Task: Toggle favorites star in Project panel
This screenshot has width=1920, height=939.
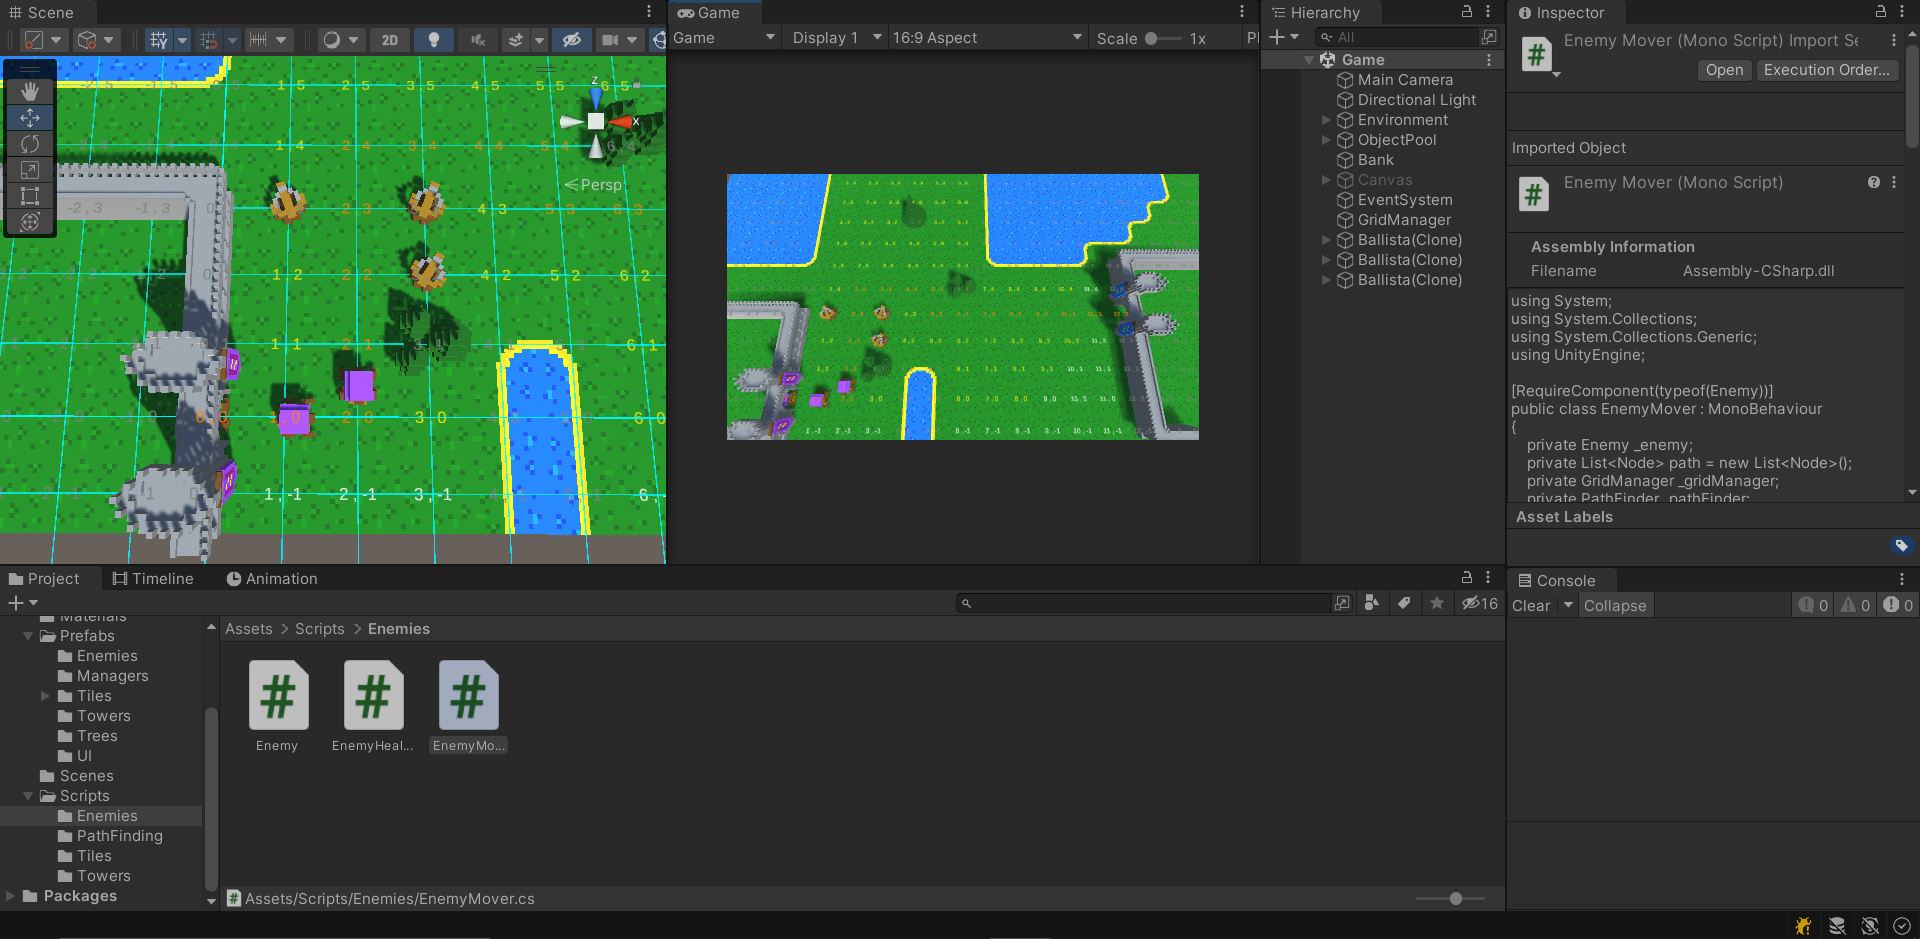Action: [x=1437, y=603]
